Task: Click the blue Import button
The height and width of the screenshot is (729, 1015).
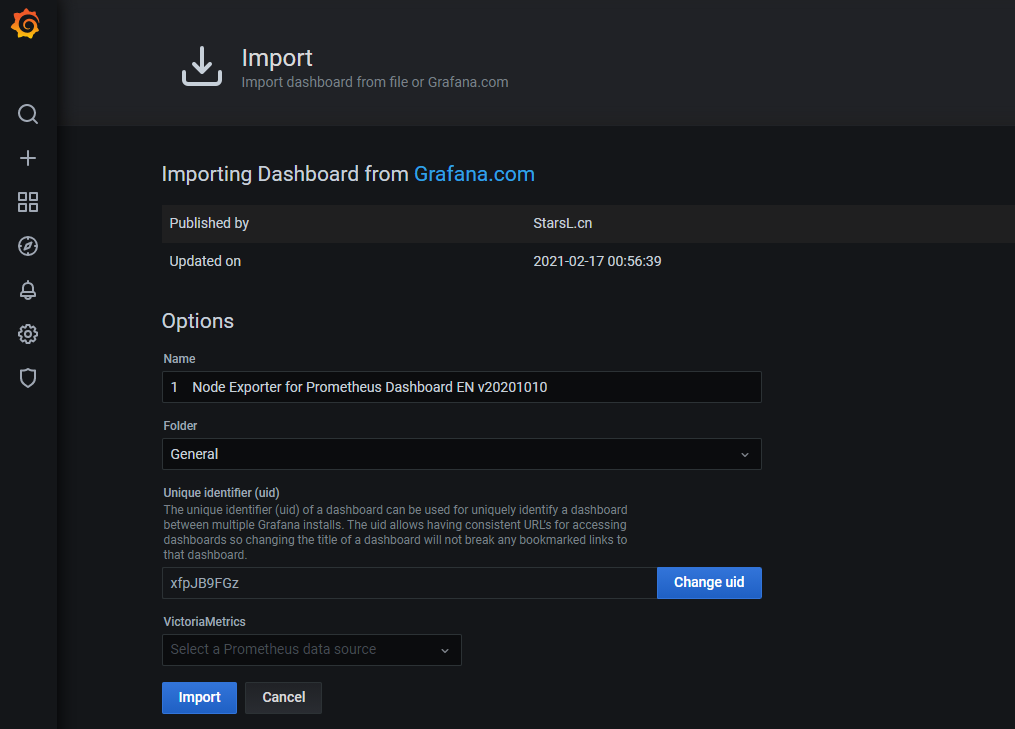Action: [x=199, y=698]
